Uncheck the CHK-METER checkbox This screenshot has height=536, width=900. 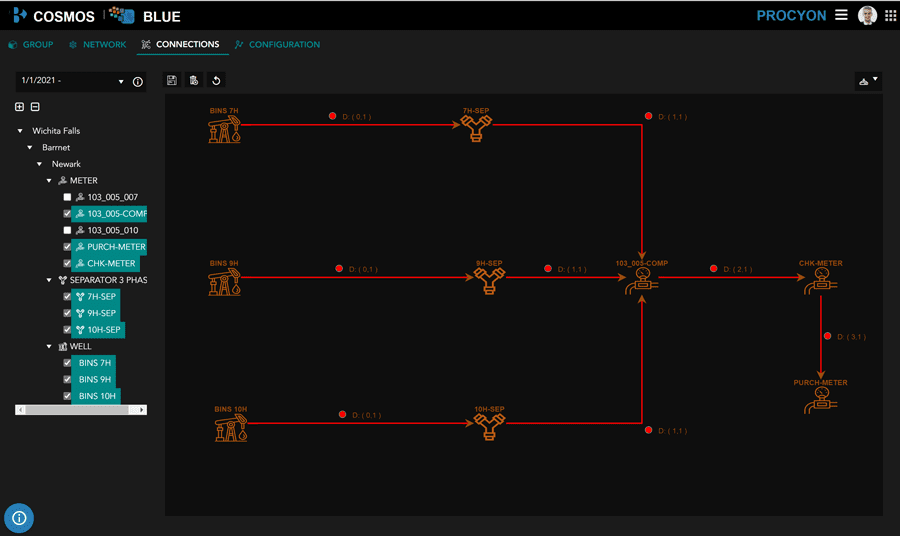(x=67, y=263)
